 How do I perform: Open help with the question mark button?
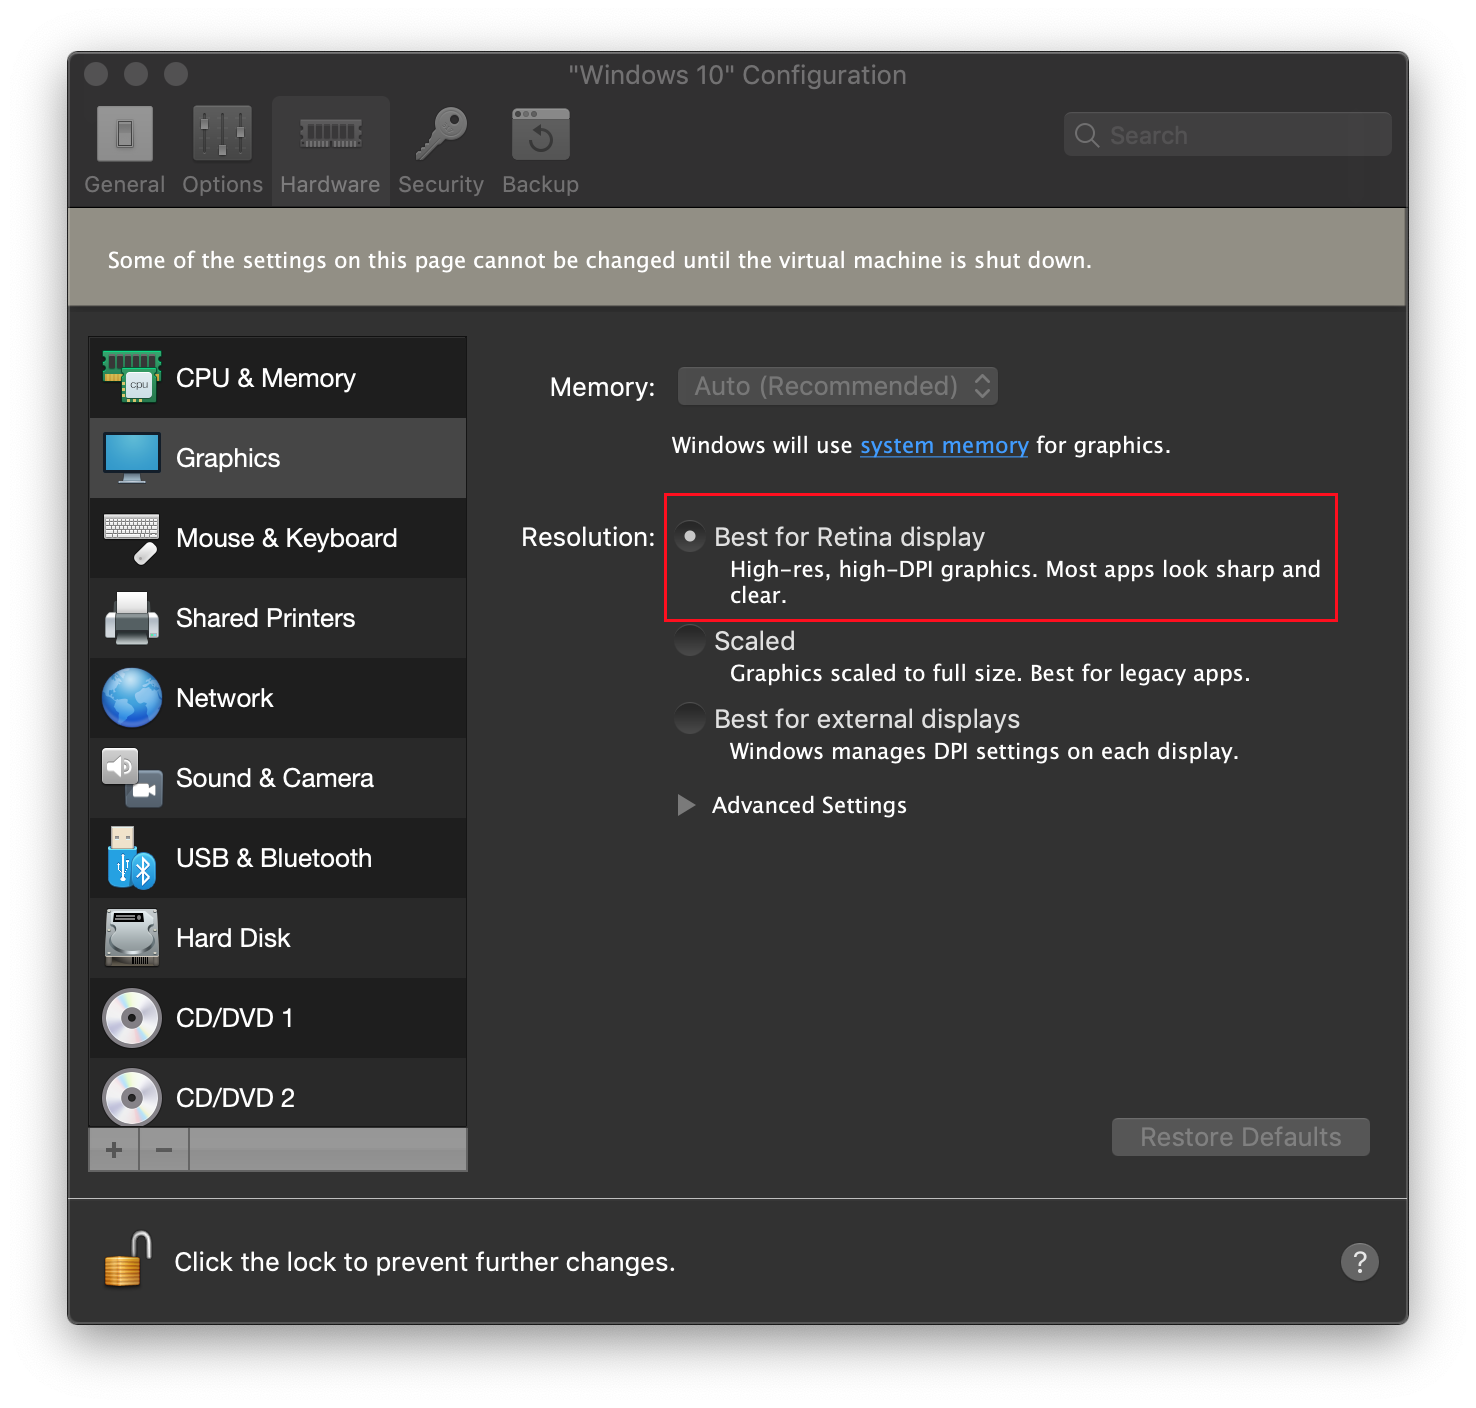(x=1360, y=1262)
